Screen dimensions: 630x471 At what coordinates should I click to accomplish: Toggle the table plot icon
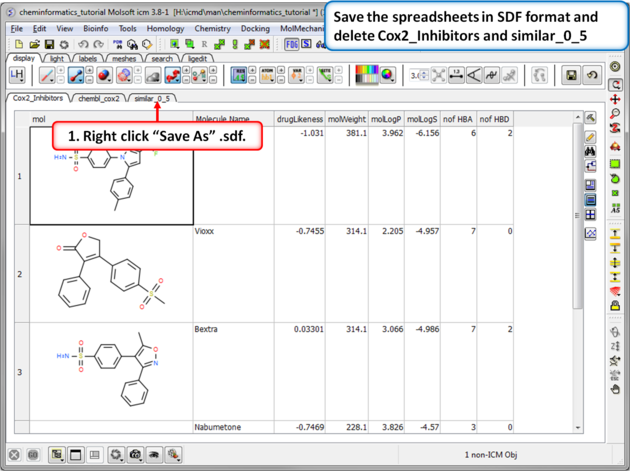(x=591, y=232)
